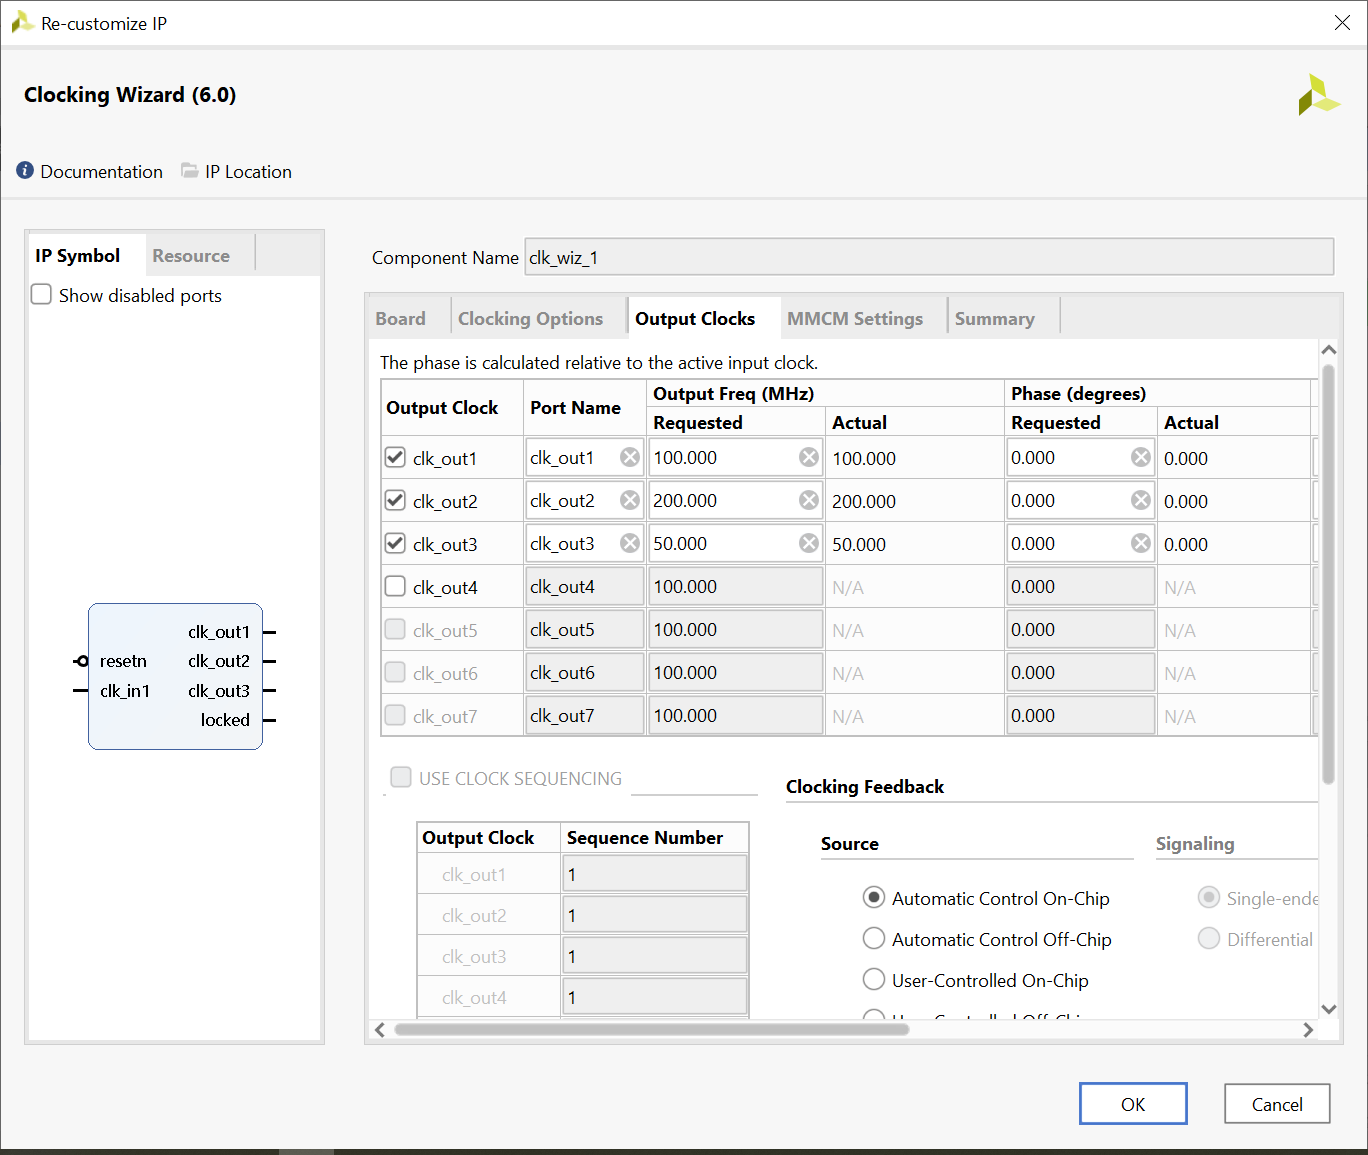Uncheck the clk_out3 output clock
Screen dimensions: 1368x1155
[395, 543]
